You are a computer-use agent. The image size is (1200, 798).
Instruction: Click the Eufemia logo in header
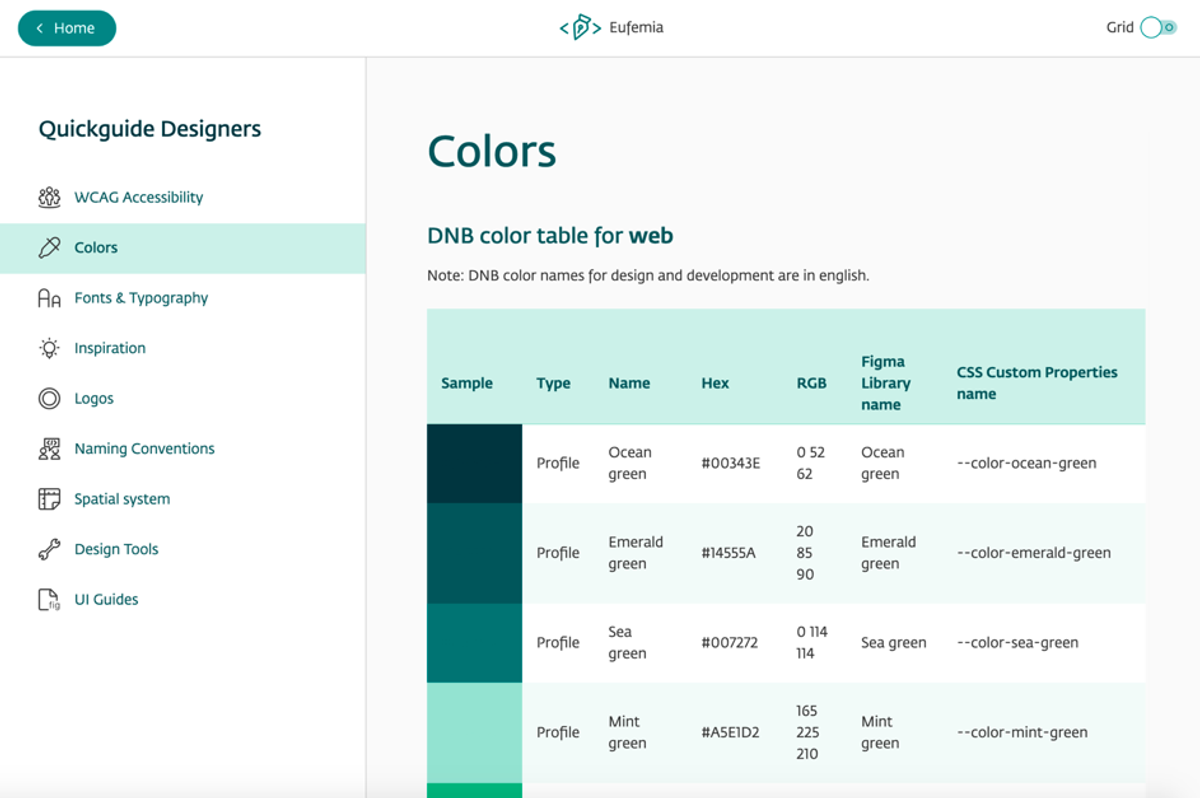(611, 28)
